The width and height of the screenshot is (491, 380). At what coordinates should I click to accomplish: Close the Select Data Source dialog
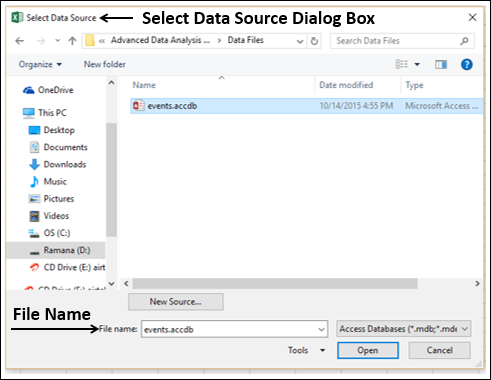(472, 17)
